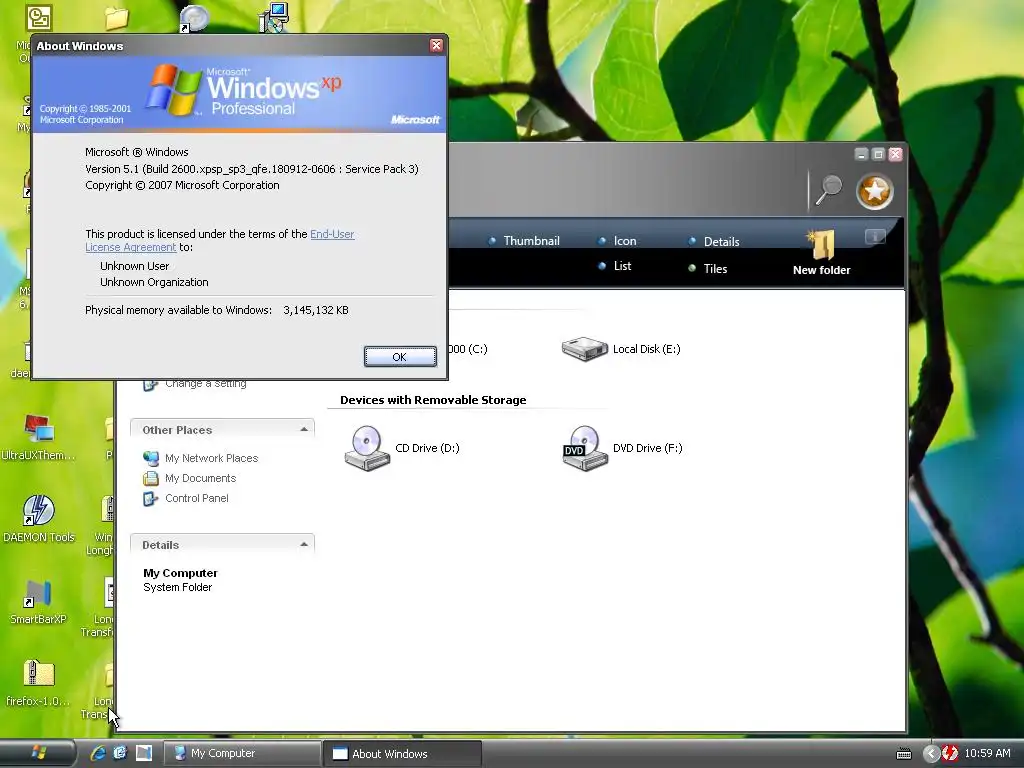Image resolution: width=1024 pixels, height=768 pixels.
Task: Open My Network Places link
Action: pyautogui.click(x=212, y=458)
